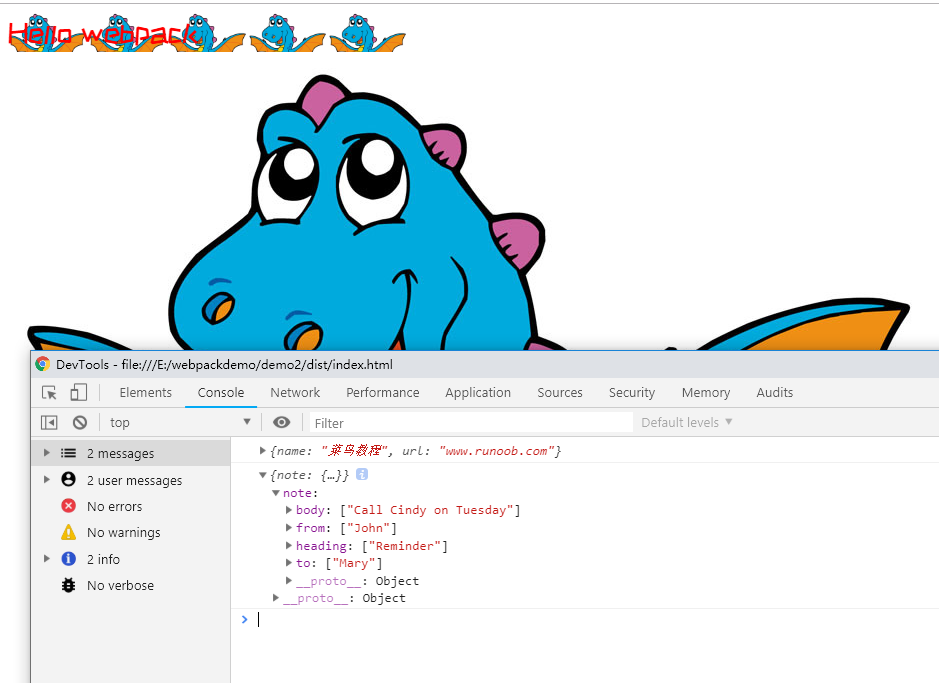The width and height of the screenshot is (939, 683).
Task: Expand the 2 messages group
Action: click(x=47, y=453)
